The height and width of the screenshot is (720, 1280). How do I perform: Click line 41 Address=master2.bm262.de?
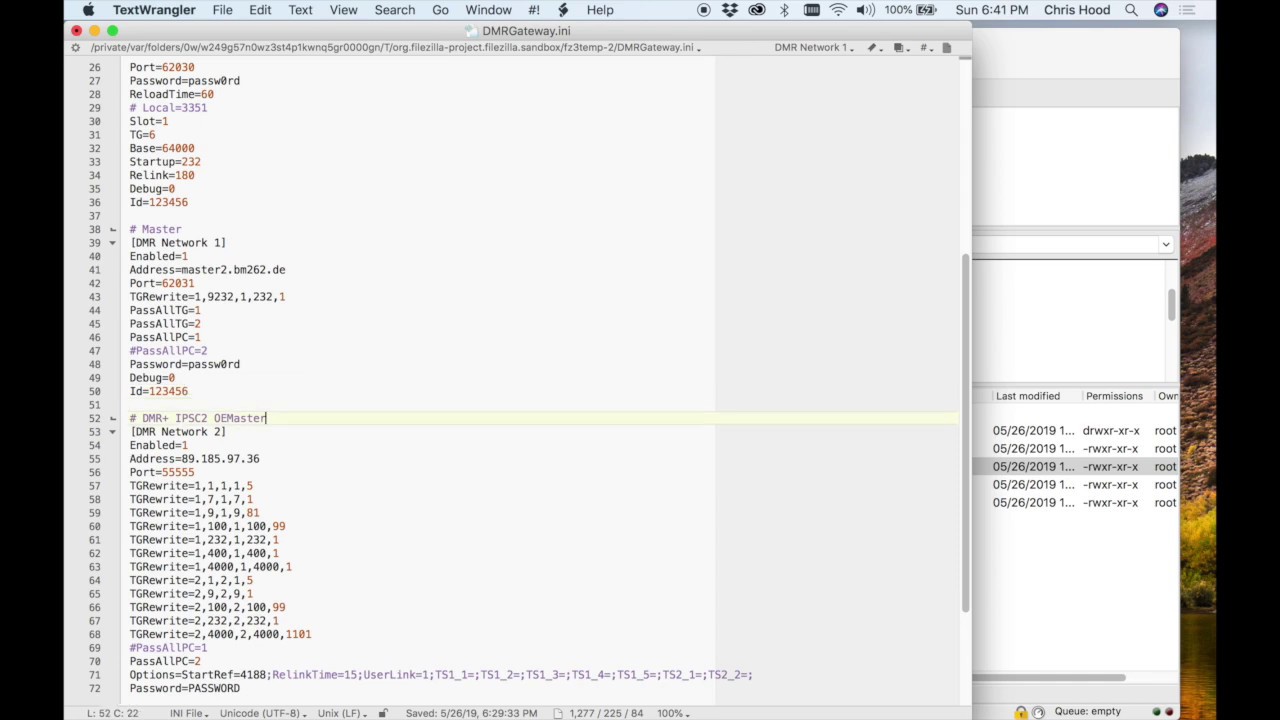click(207, 270)
